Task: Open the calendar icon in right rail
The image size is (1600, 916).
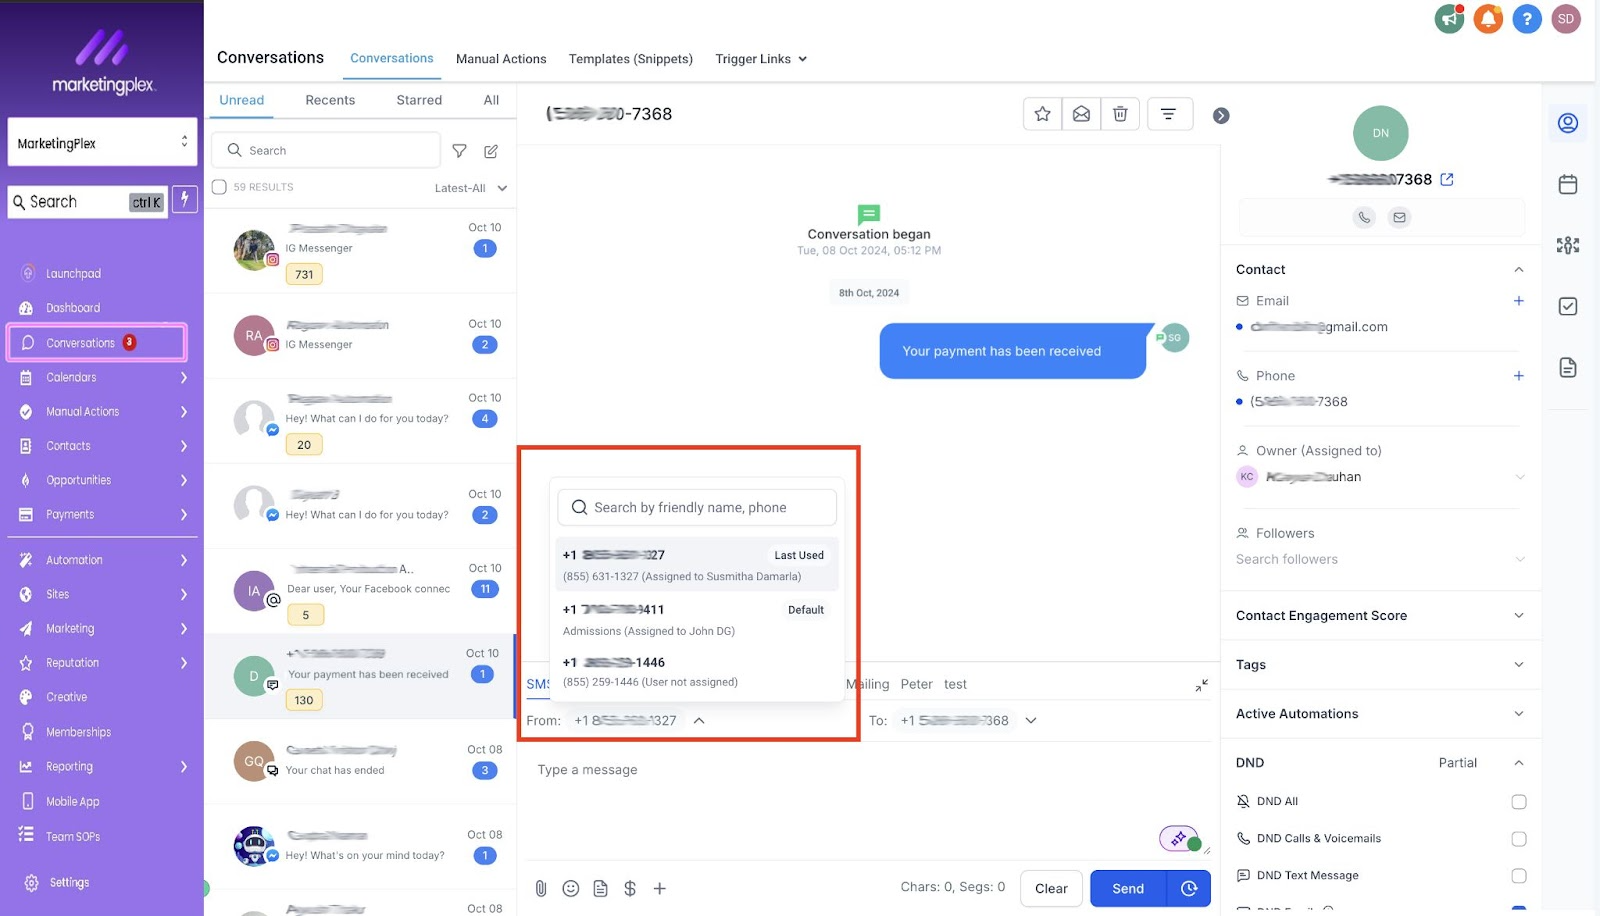Action: 1568,184
